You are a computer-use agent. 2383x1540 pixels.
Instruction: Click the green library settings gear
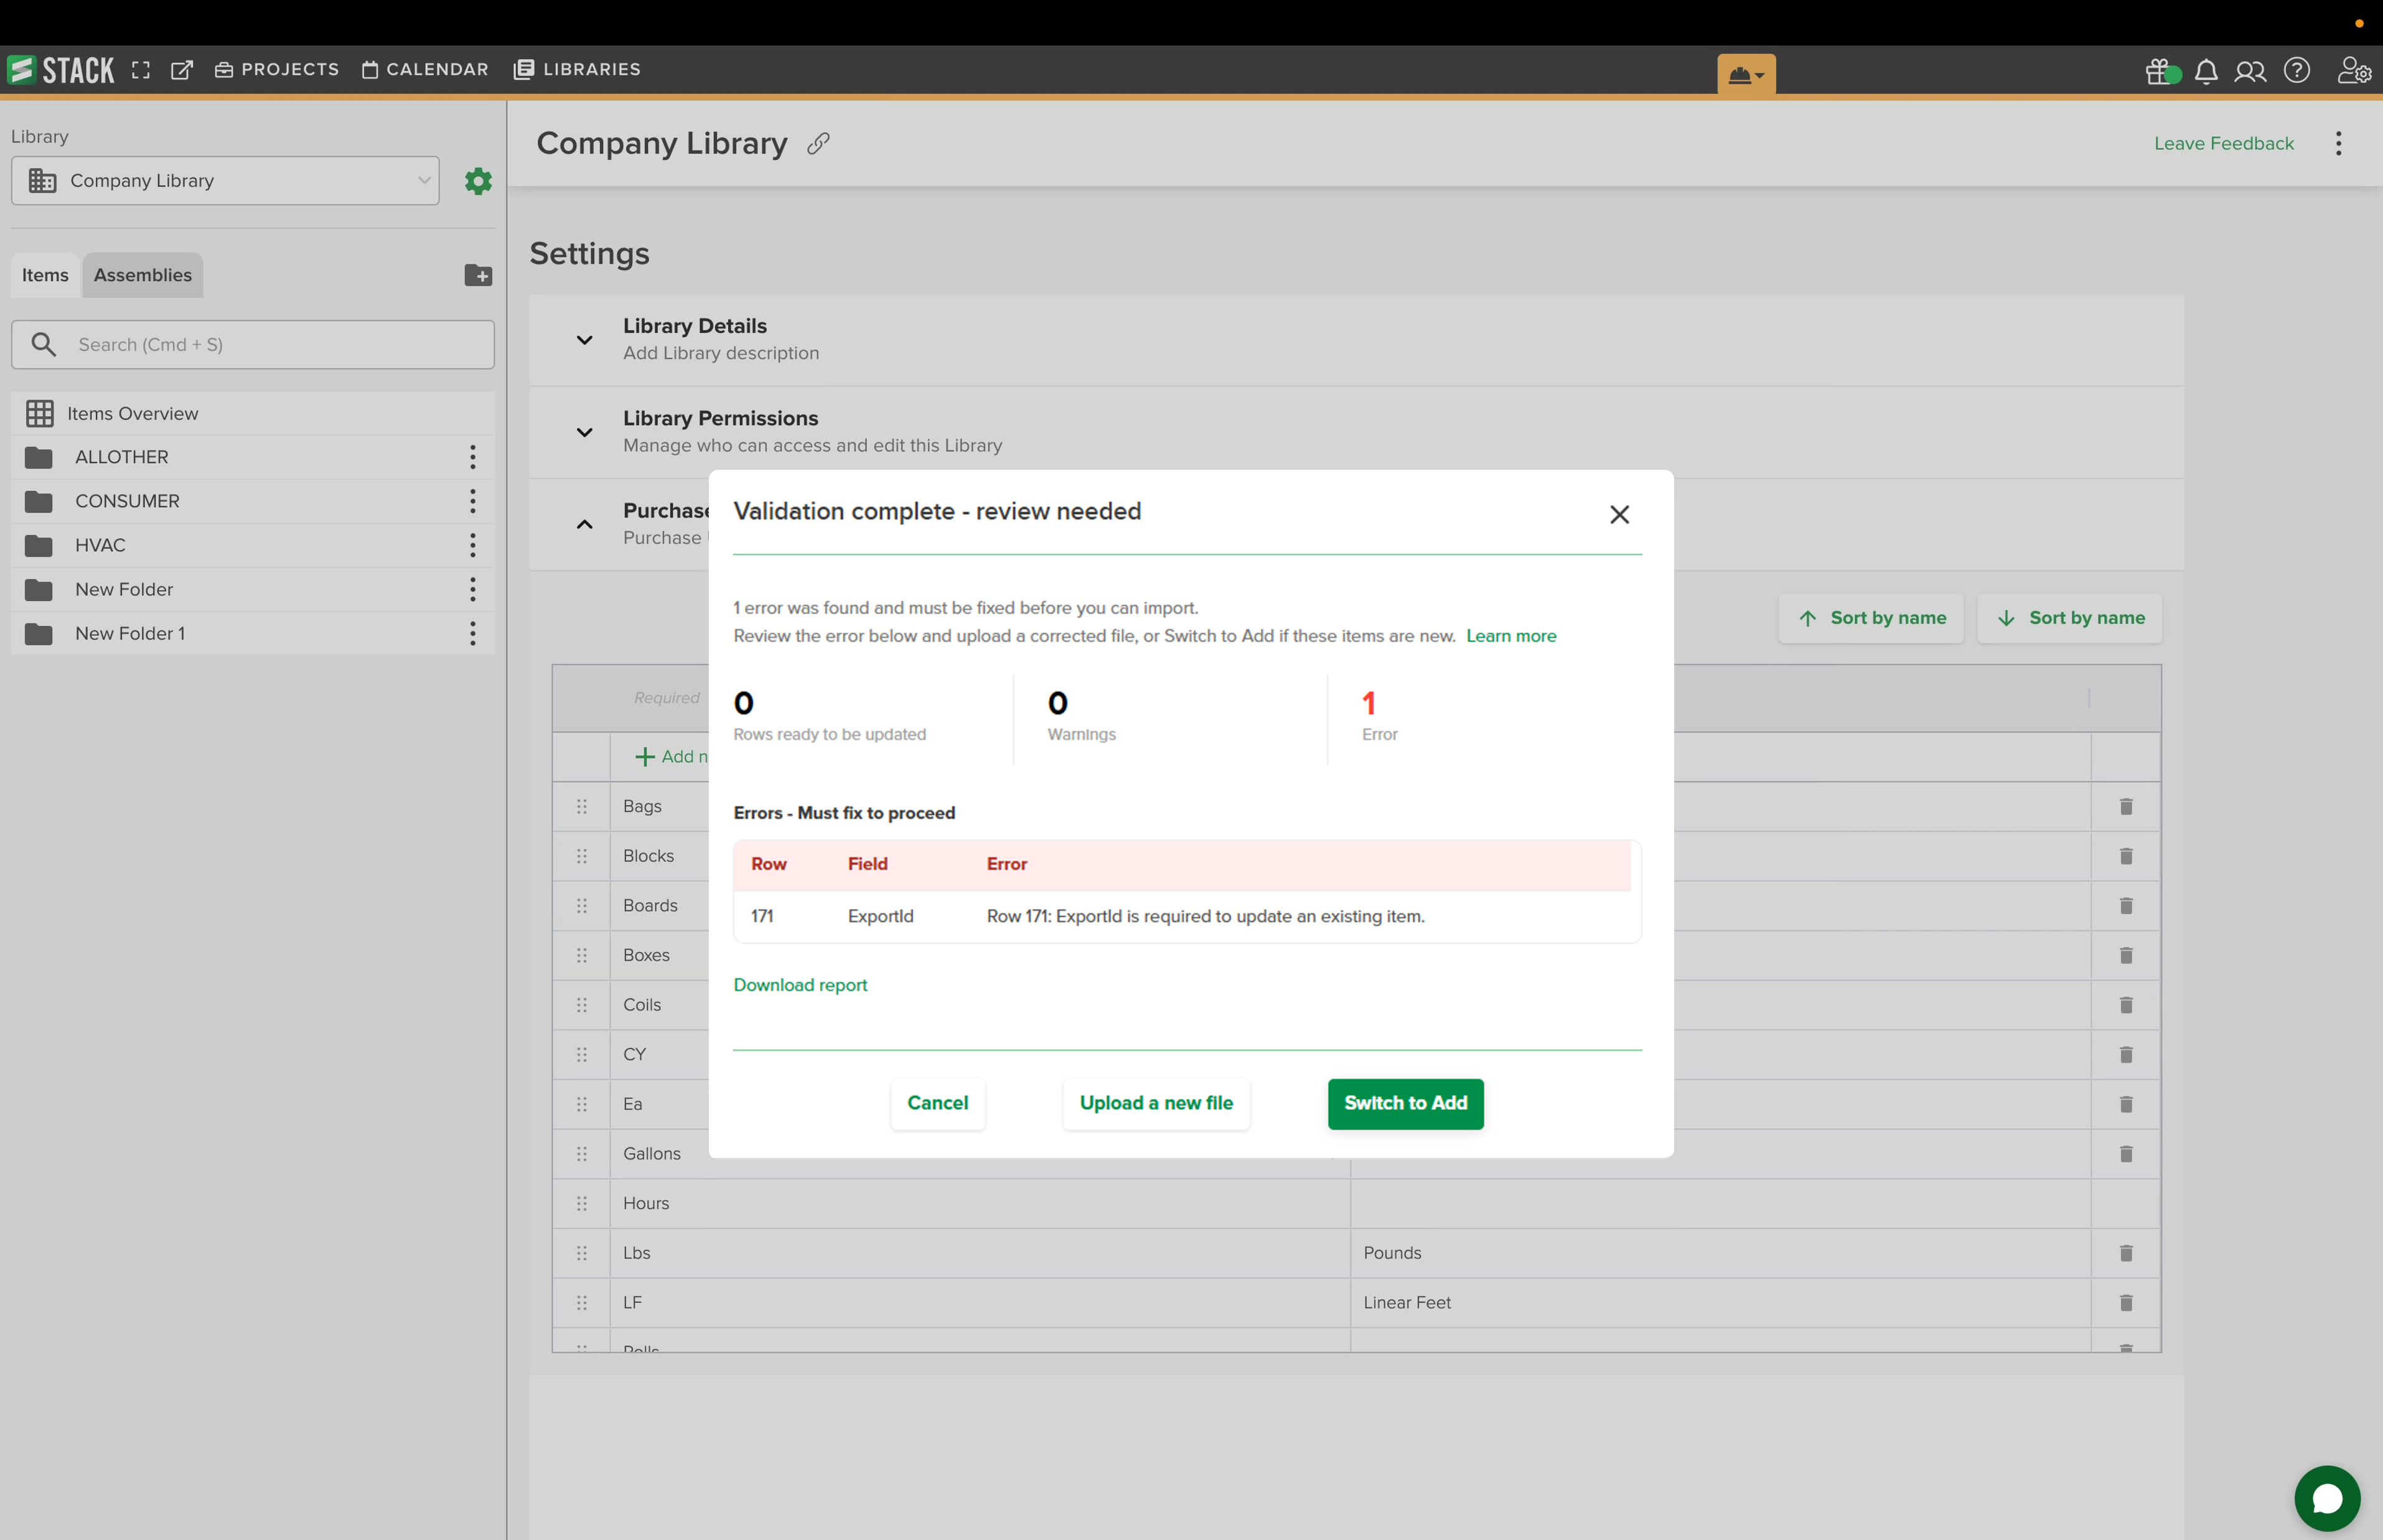tap(478, 181)
